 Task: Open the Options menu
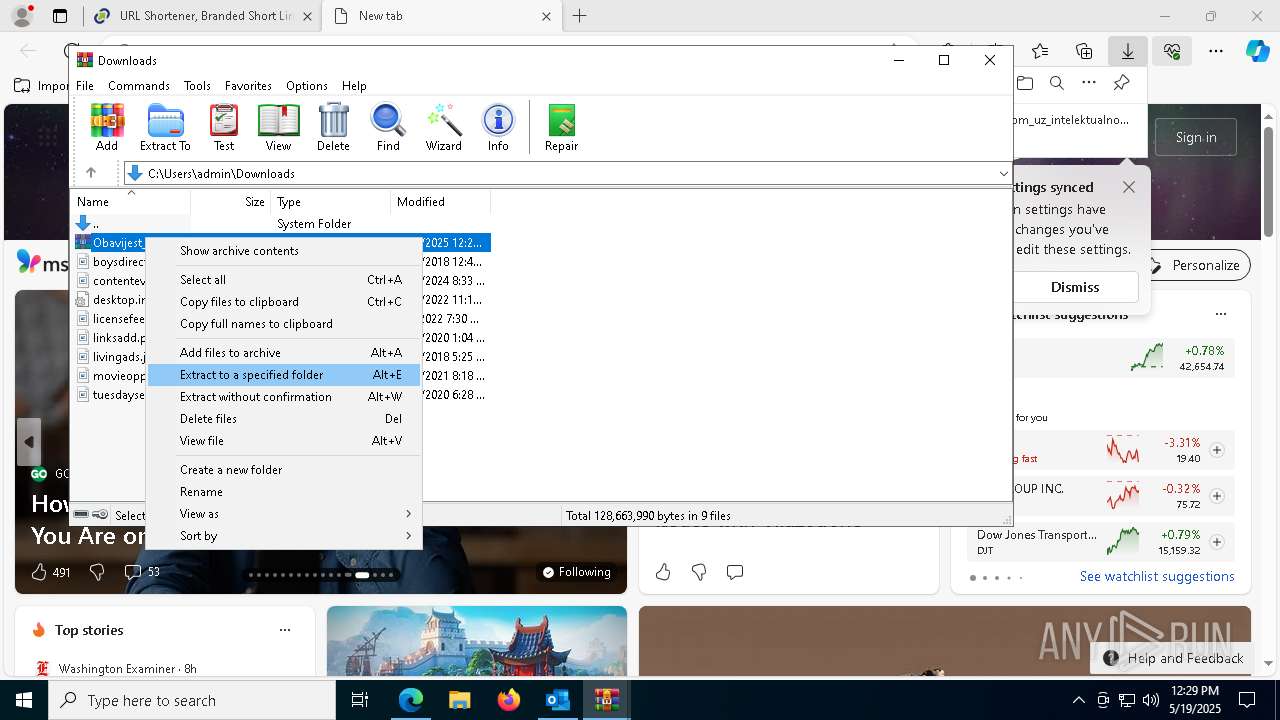click(x=307, y=86)
